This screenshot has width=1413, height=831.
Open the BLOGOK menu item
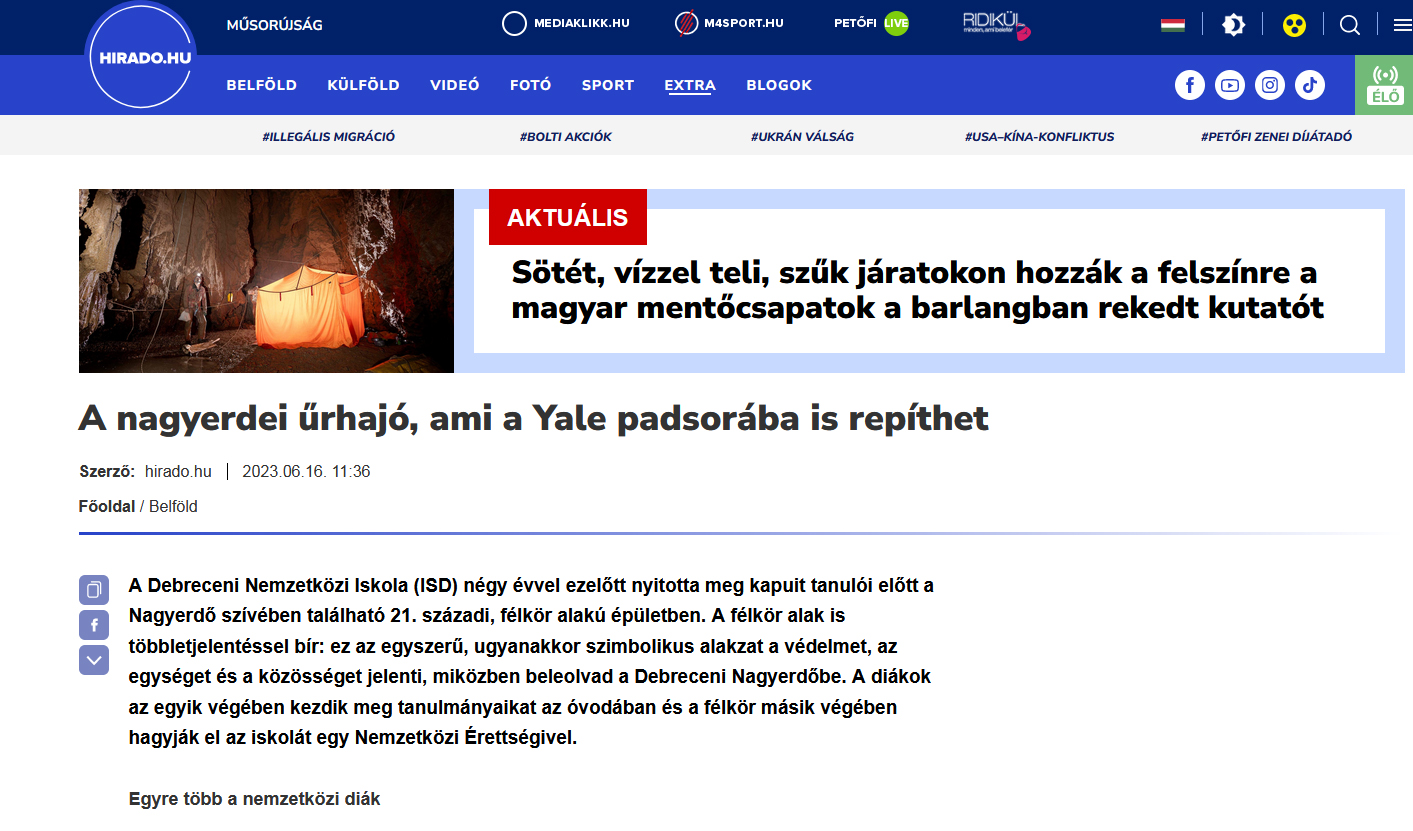779,85
